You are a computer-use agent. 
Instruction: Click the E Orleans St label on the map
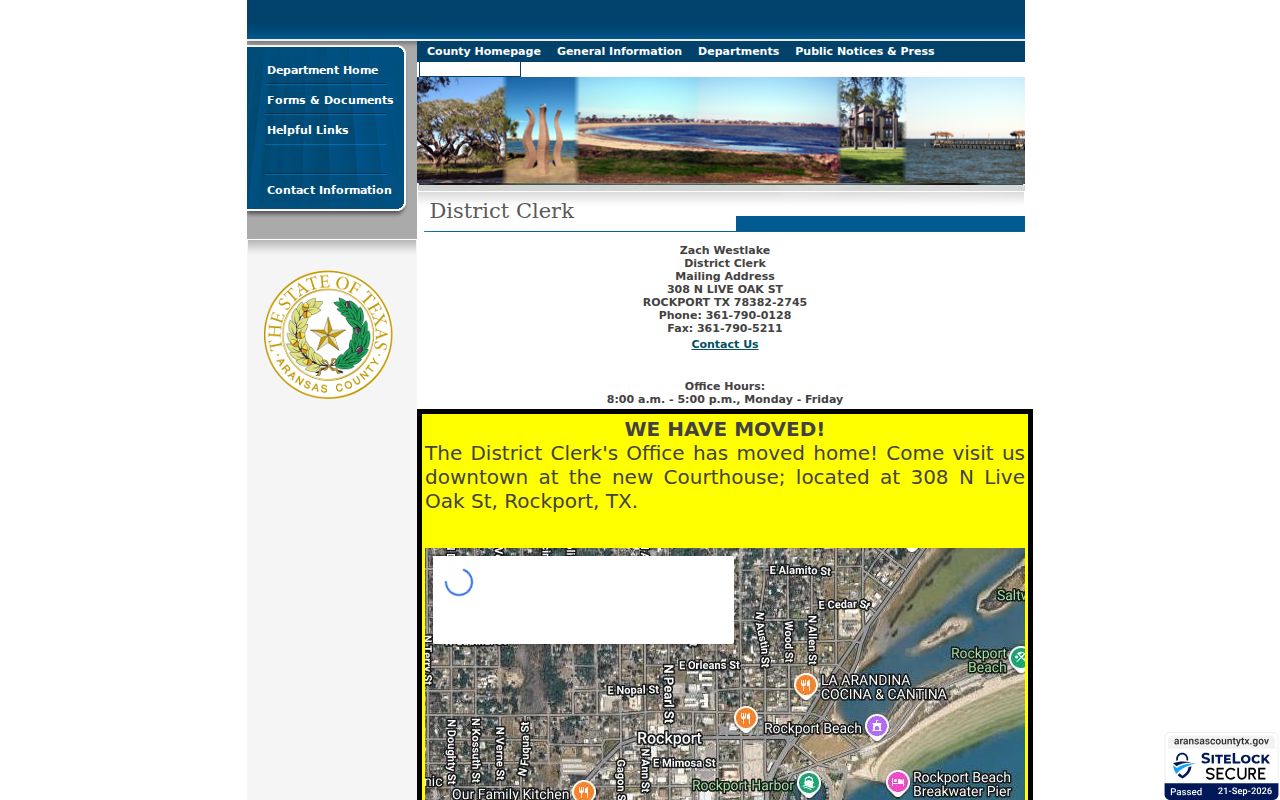[x=709, y=665]
